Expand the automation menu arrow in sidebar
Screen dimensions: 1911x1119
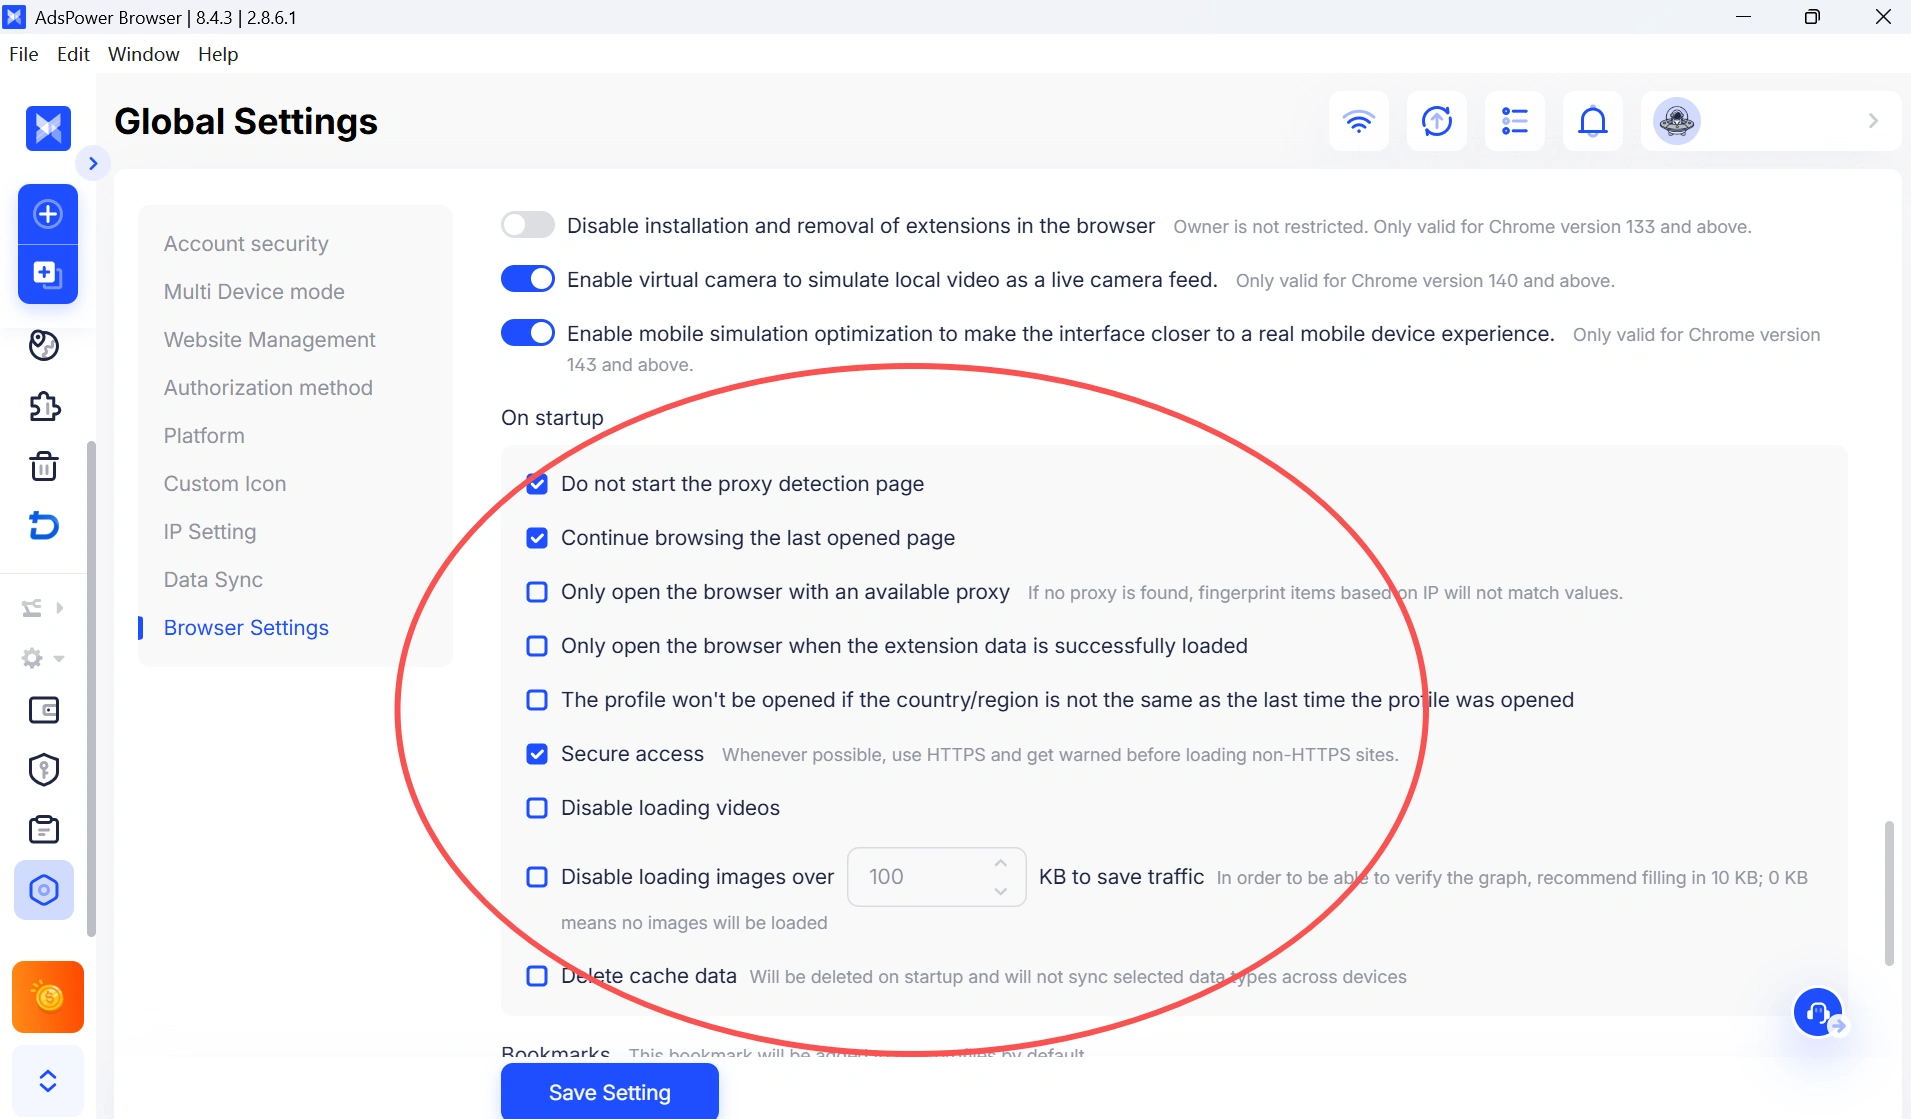[x=59, y=607]
